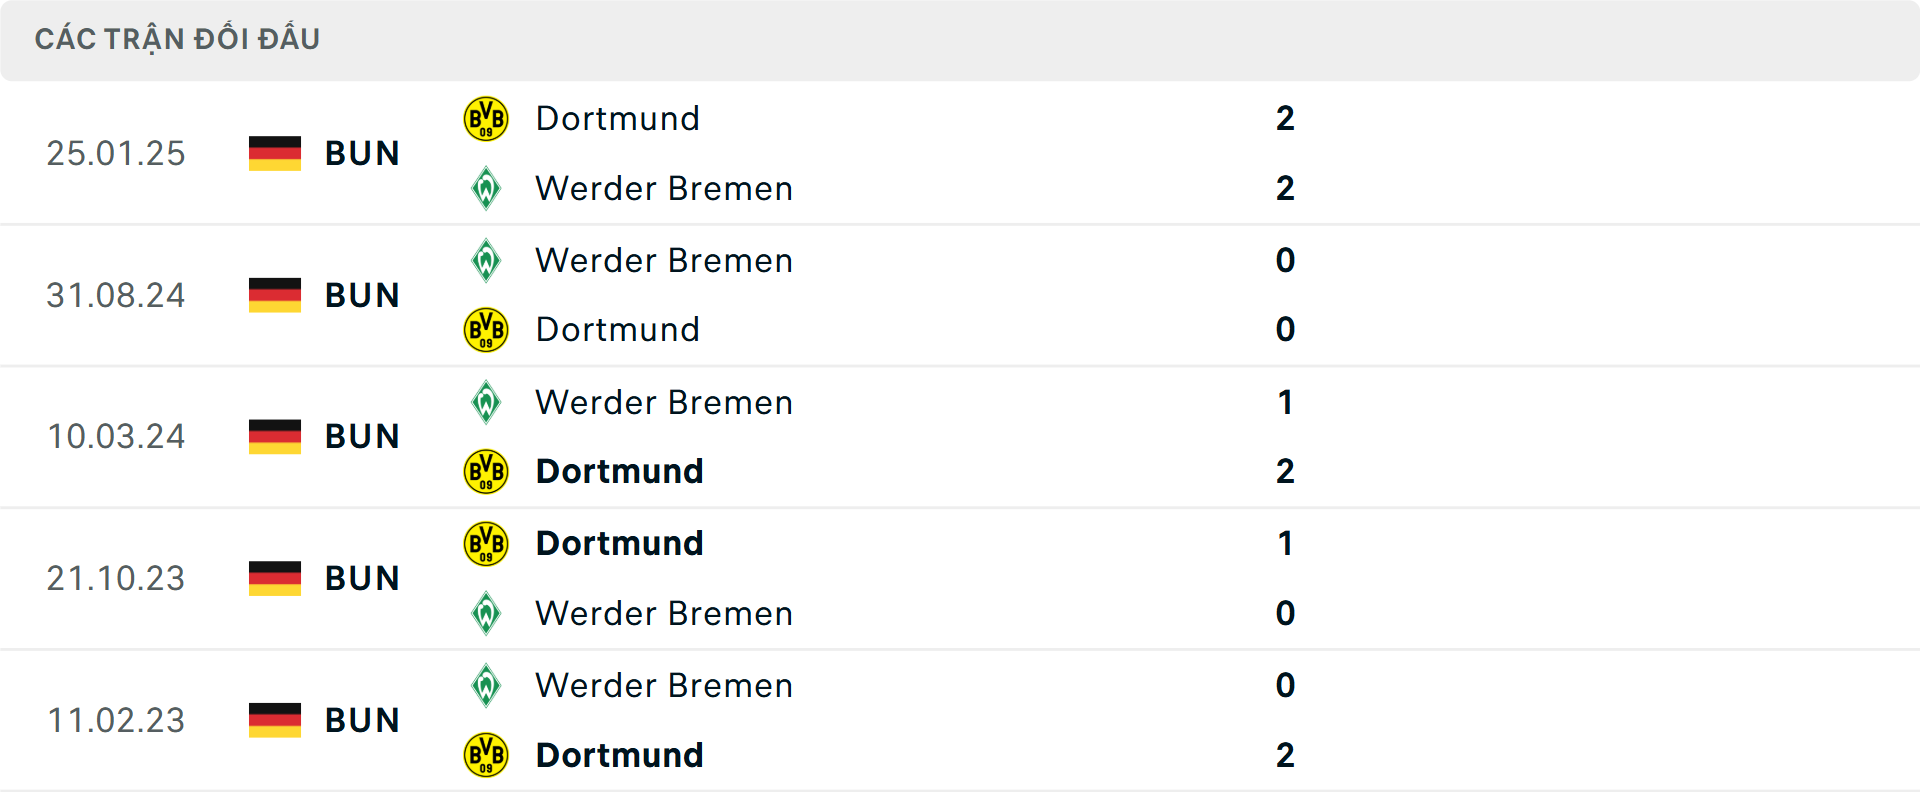This screenshot has width=1920, height=792.
Task: Select the Werder Bremen crest in the bottom match
Action: (486, 685)
